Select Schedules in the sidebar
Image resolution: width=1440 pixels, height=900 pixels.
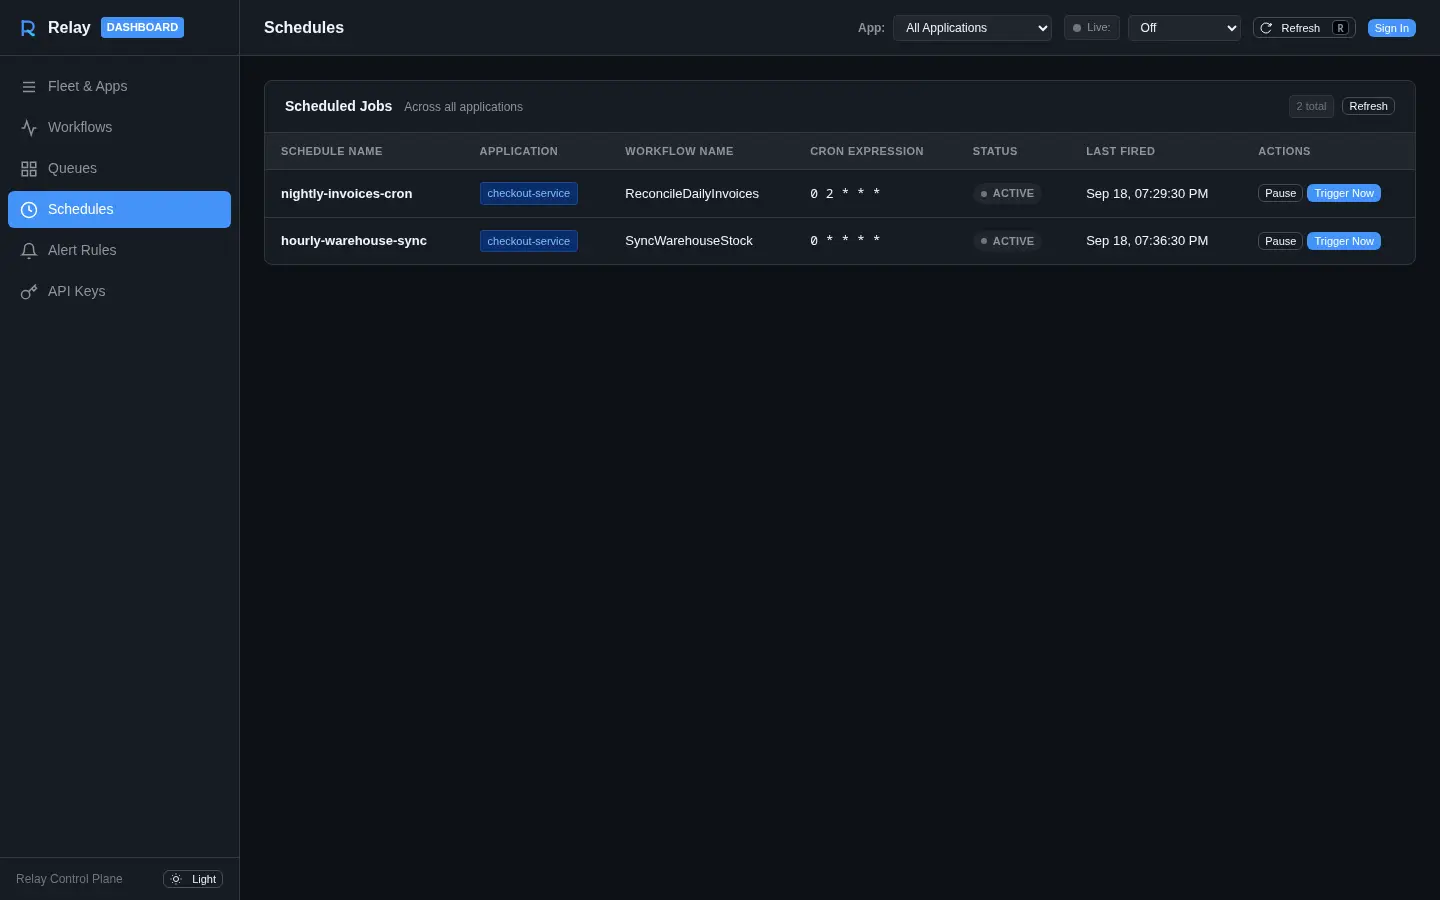[119, 209]
